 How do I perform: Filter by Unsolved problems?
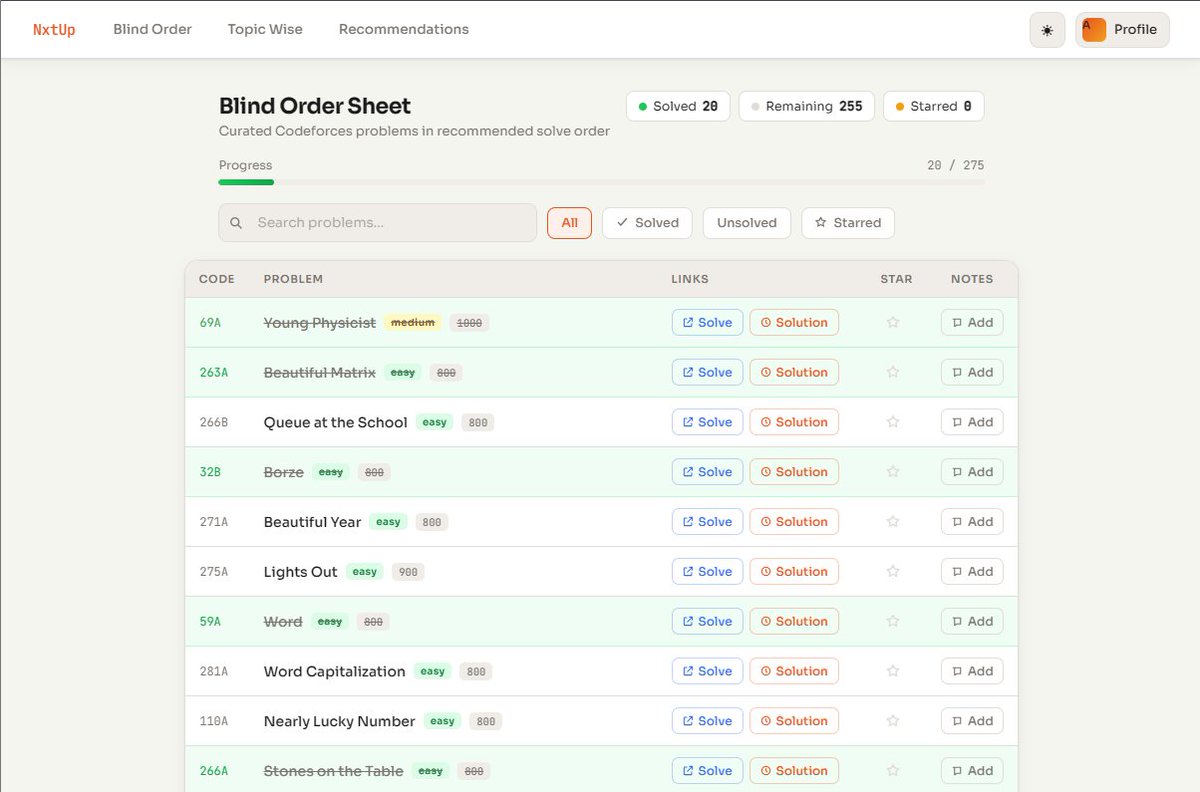coord(747,223)
